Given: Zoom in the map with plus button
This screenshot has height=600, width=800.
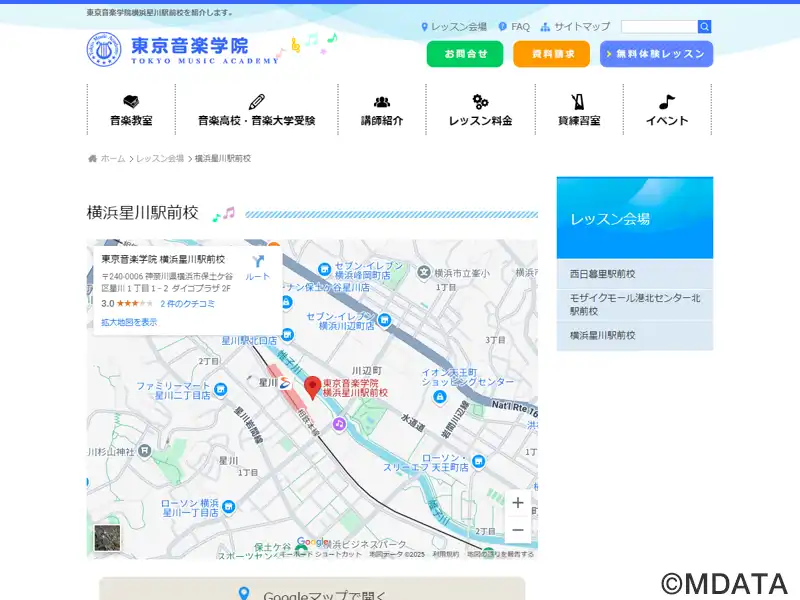Looking at the screenshot, I should coord(518,503).
